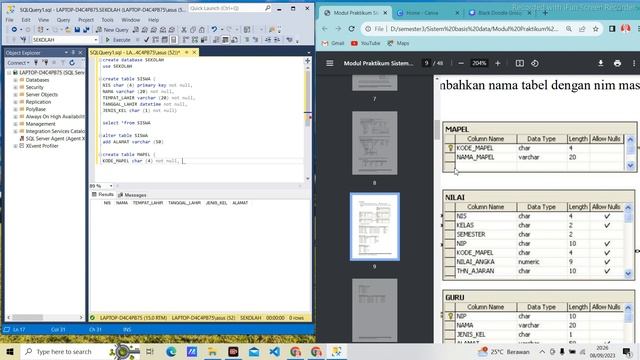Close the SQLQuery1.sql tab
The height and width of the screenshot is (360, 640).
tap(194, 52)
